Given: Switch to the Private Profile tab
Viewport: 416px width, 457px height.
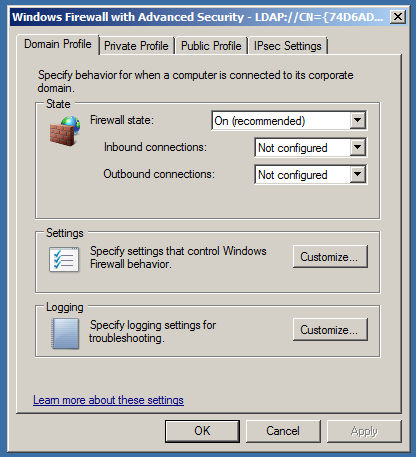Looking at the screenshot, I should point(136,46).
